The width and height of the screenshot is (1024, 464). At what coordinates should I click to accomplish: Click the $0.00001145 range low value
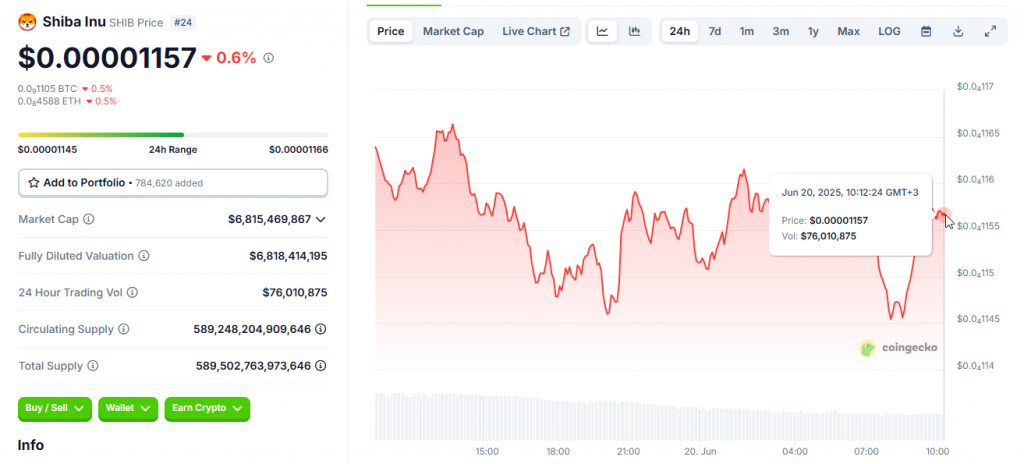pos(48,150)
